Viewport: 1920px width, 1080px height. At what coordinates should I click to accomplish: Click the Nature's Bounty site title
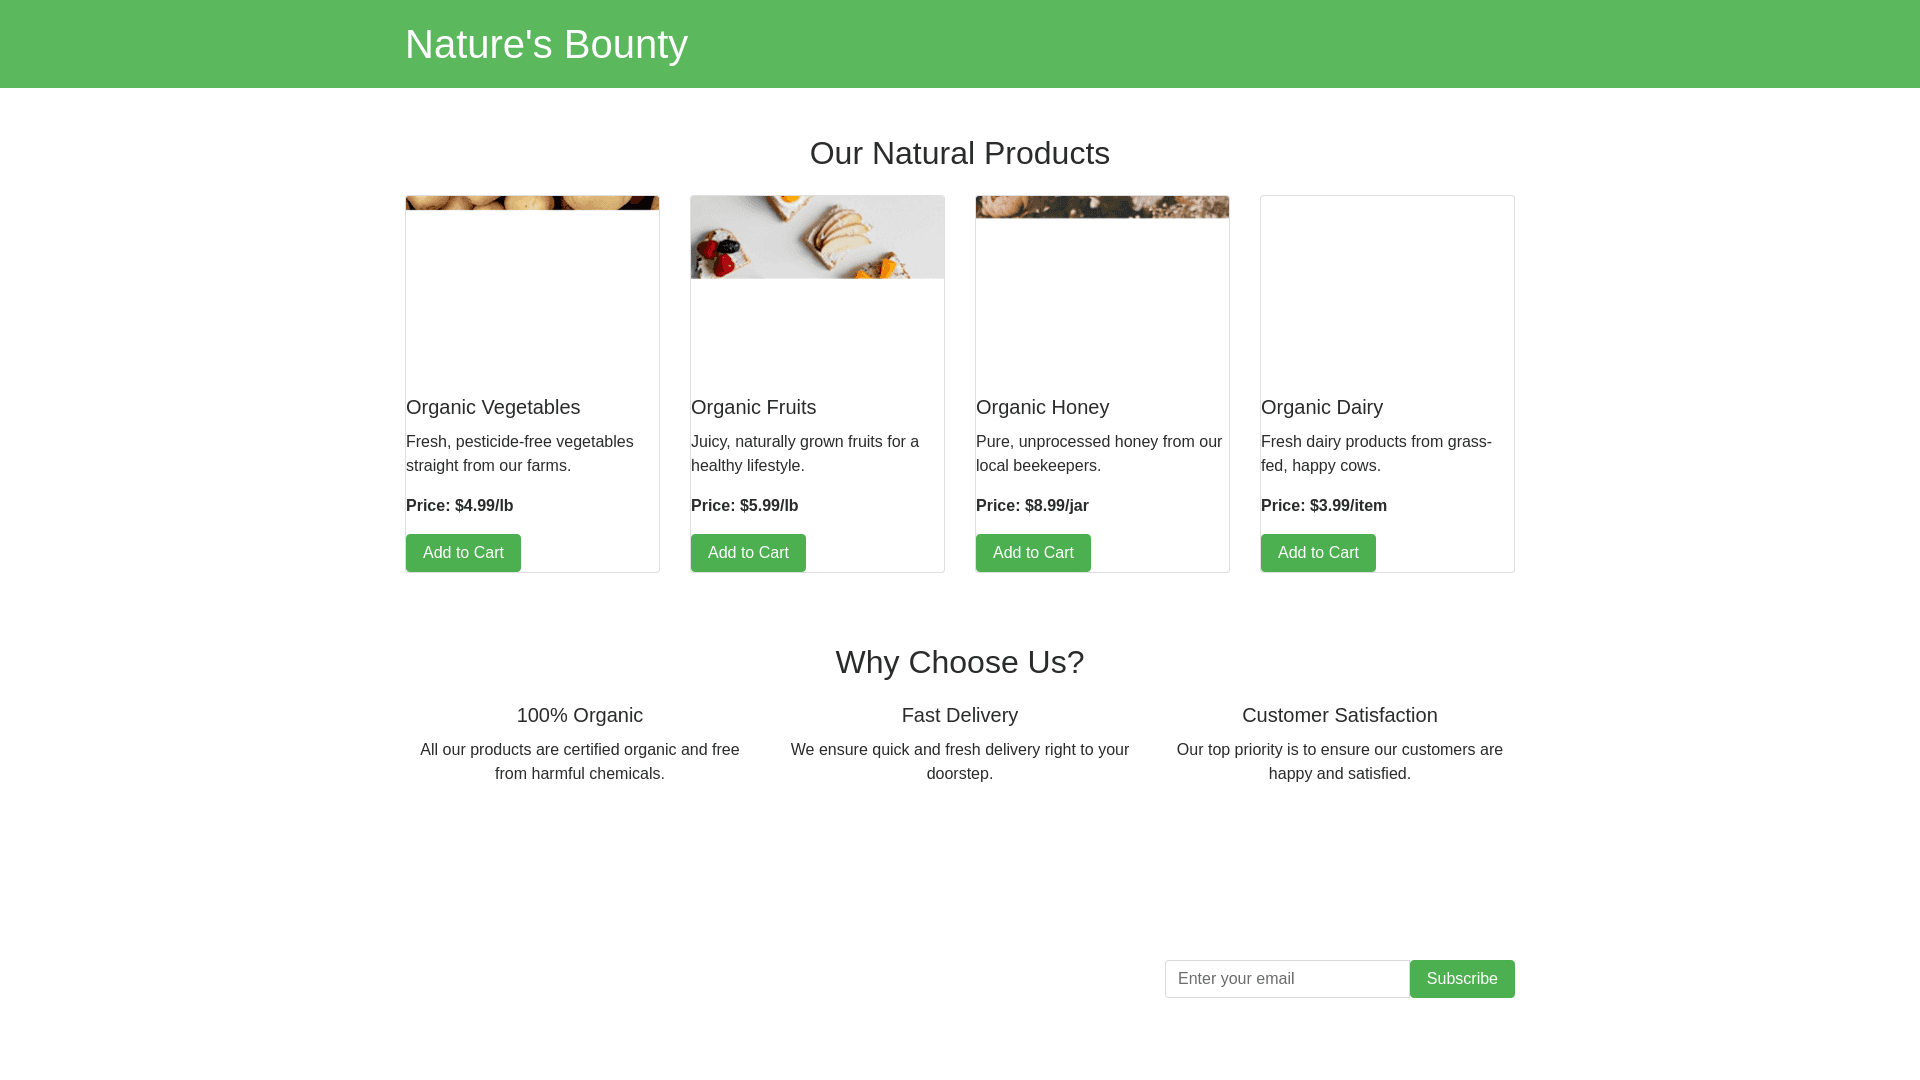[x=546, y=44]
